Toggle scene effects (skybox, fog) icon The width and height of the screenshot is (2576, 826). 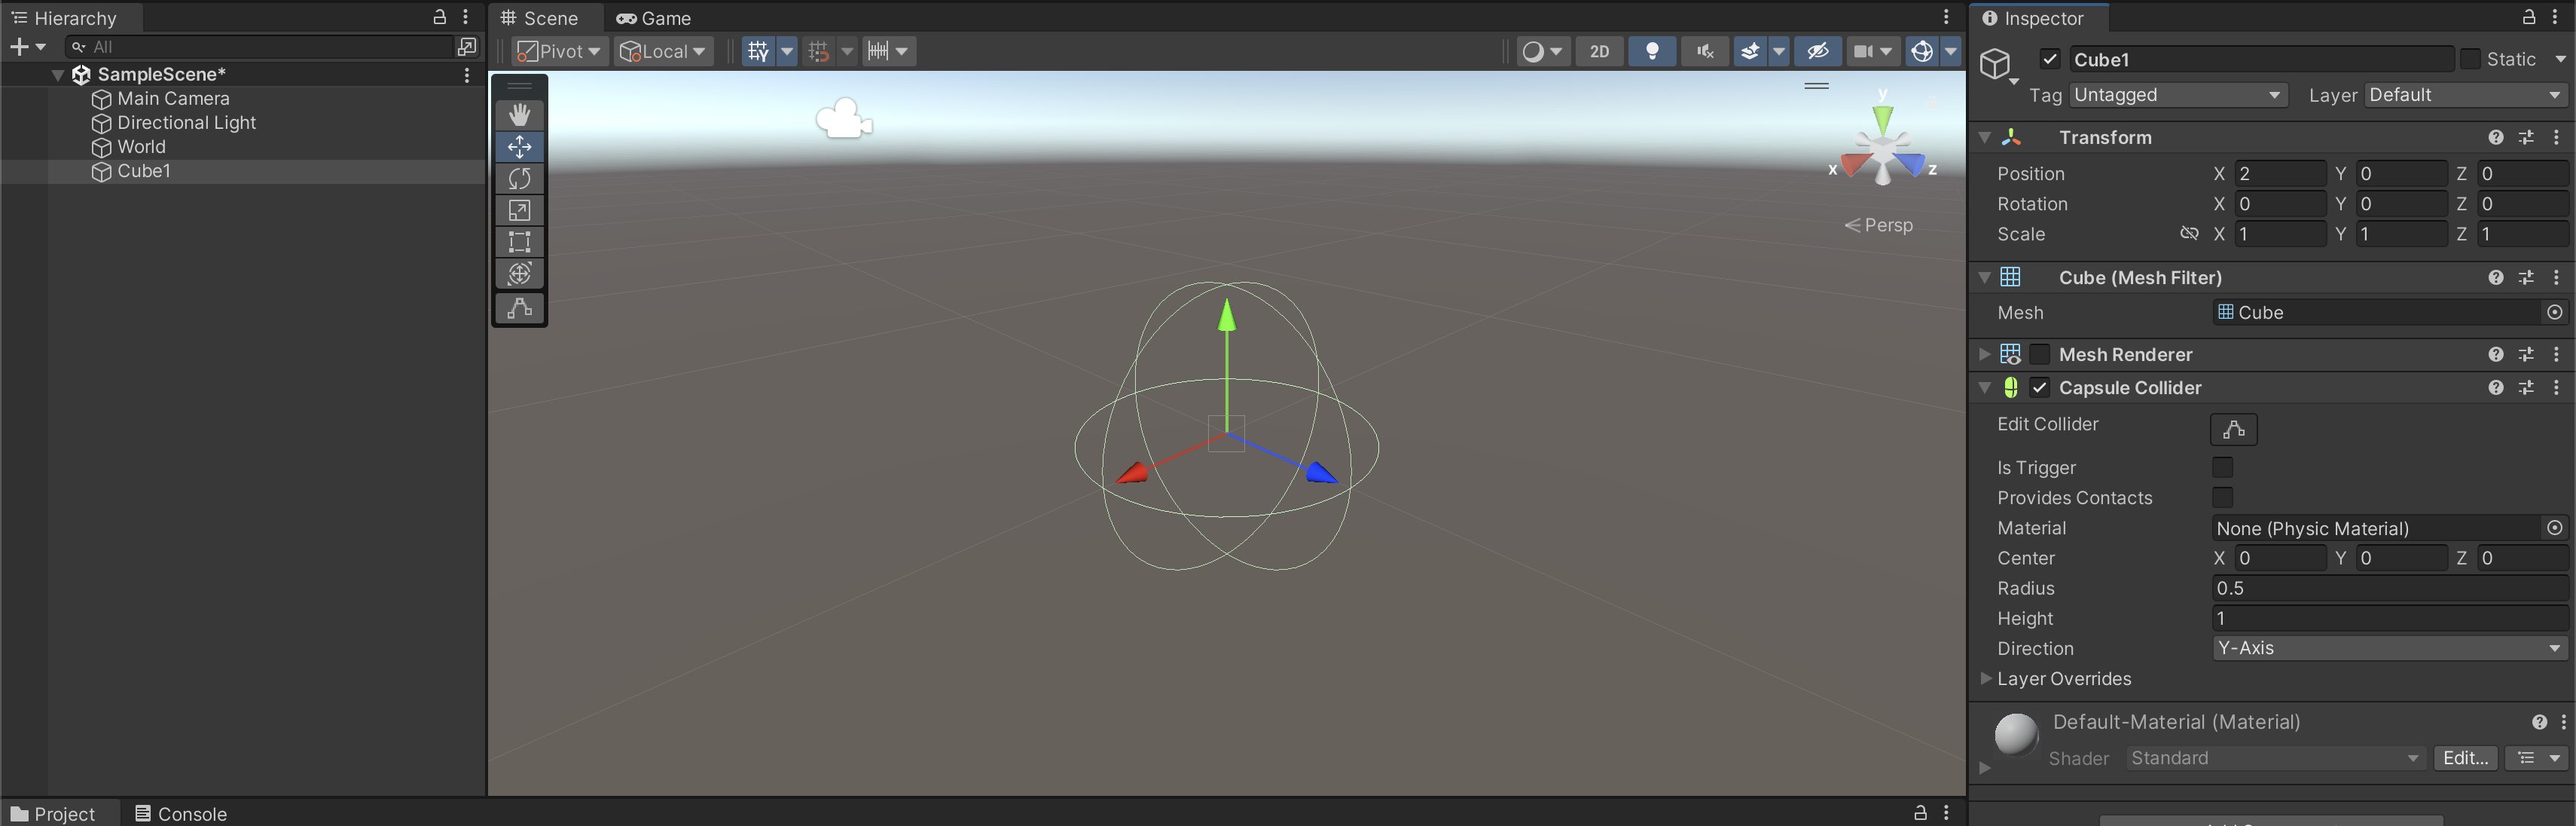tap(1750, 51)
